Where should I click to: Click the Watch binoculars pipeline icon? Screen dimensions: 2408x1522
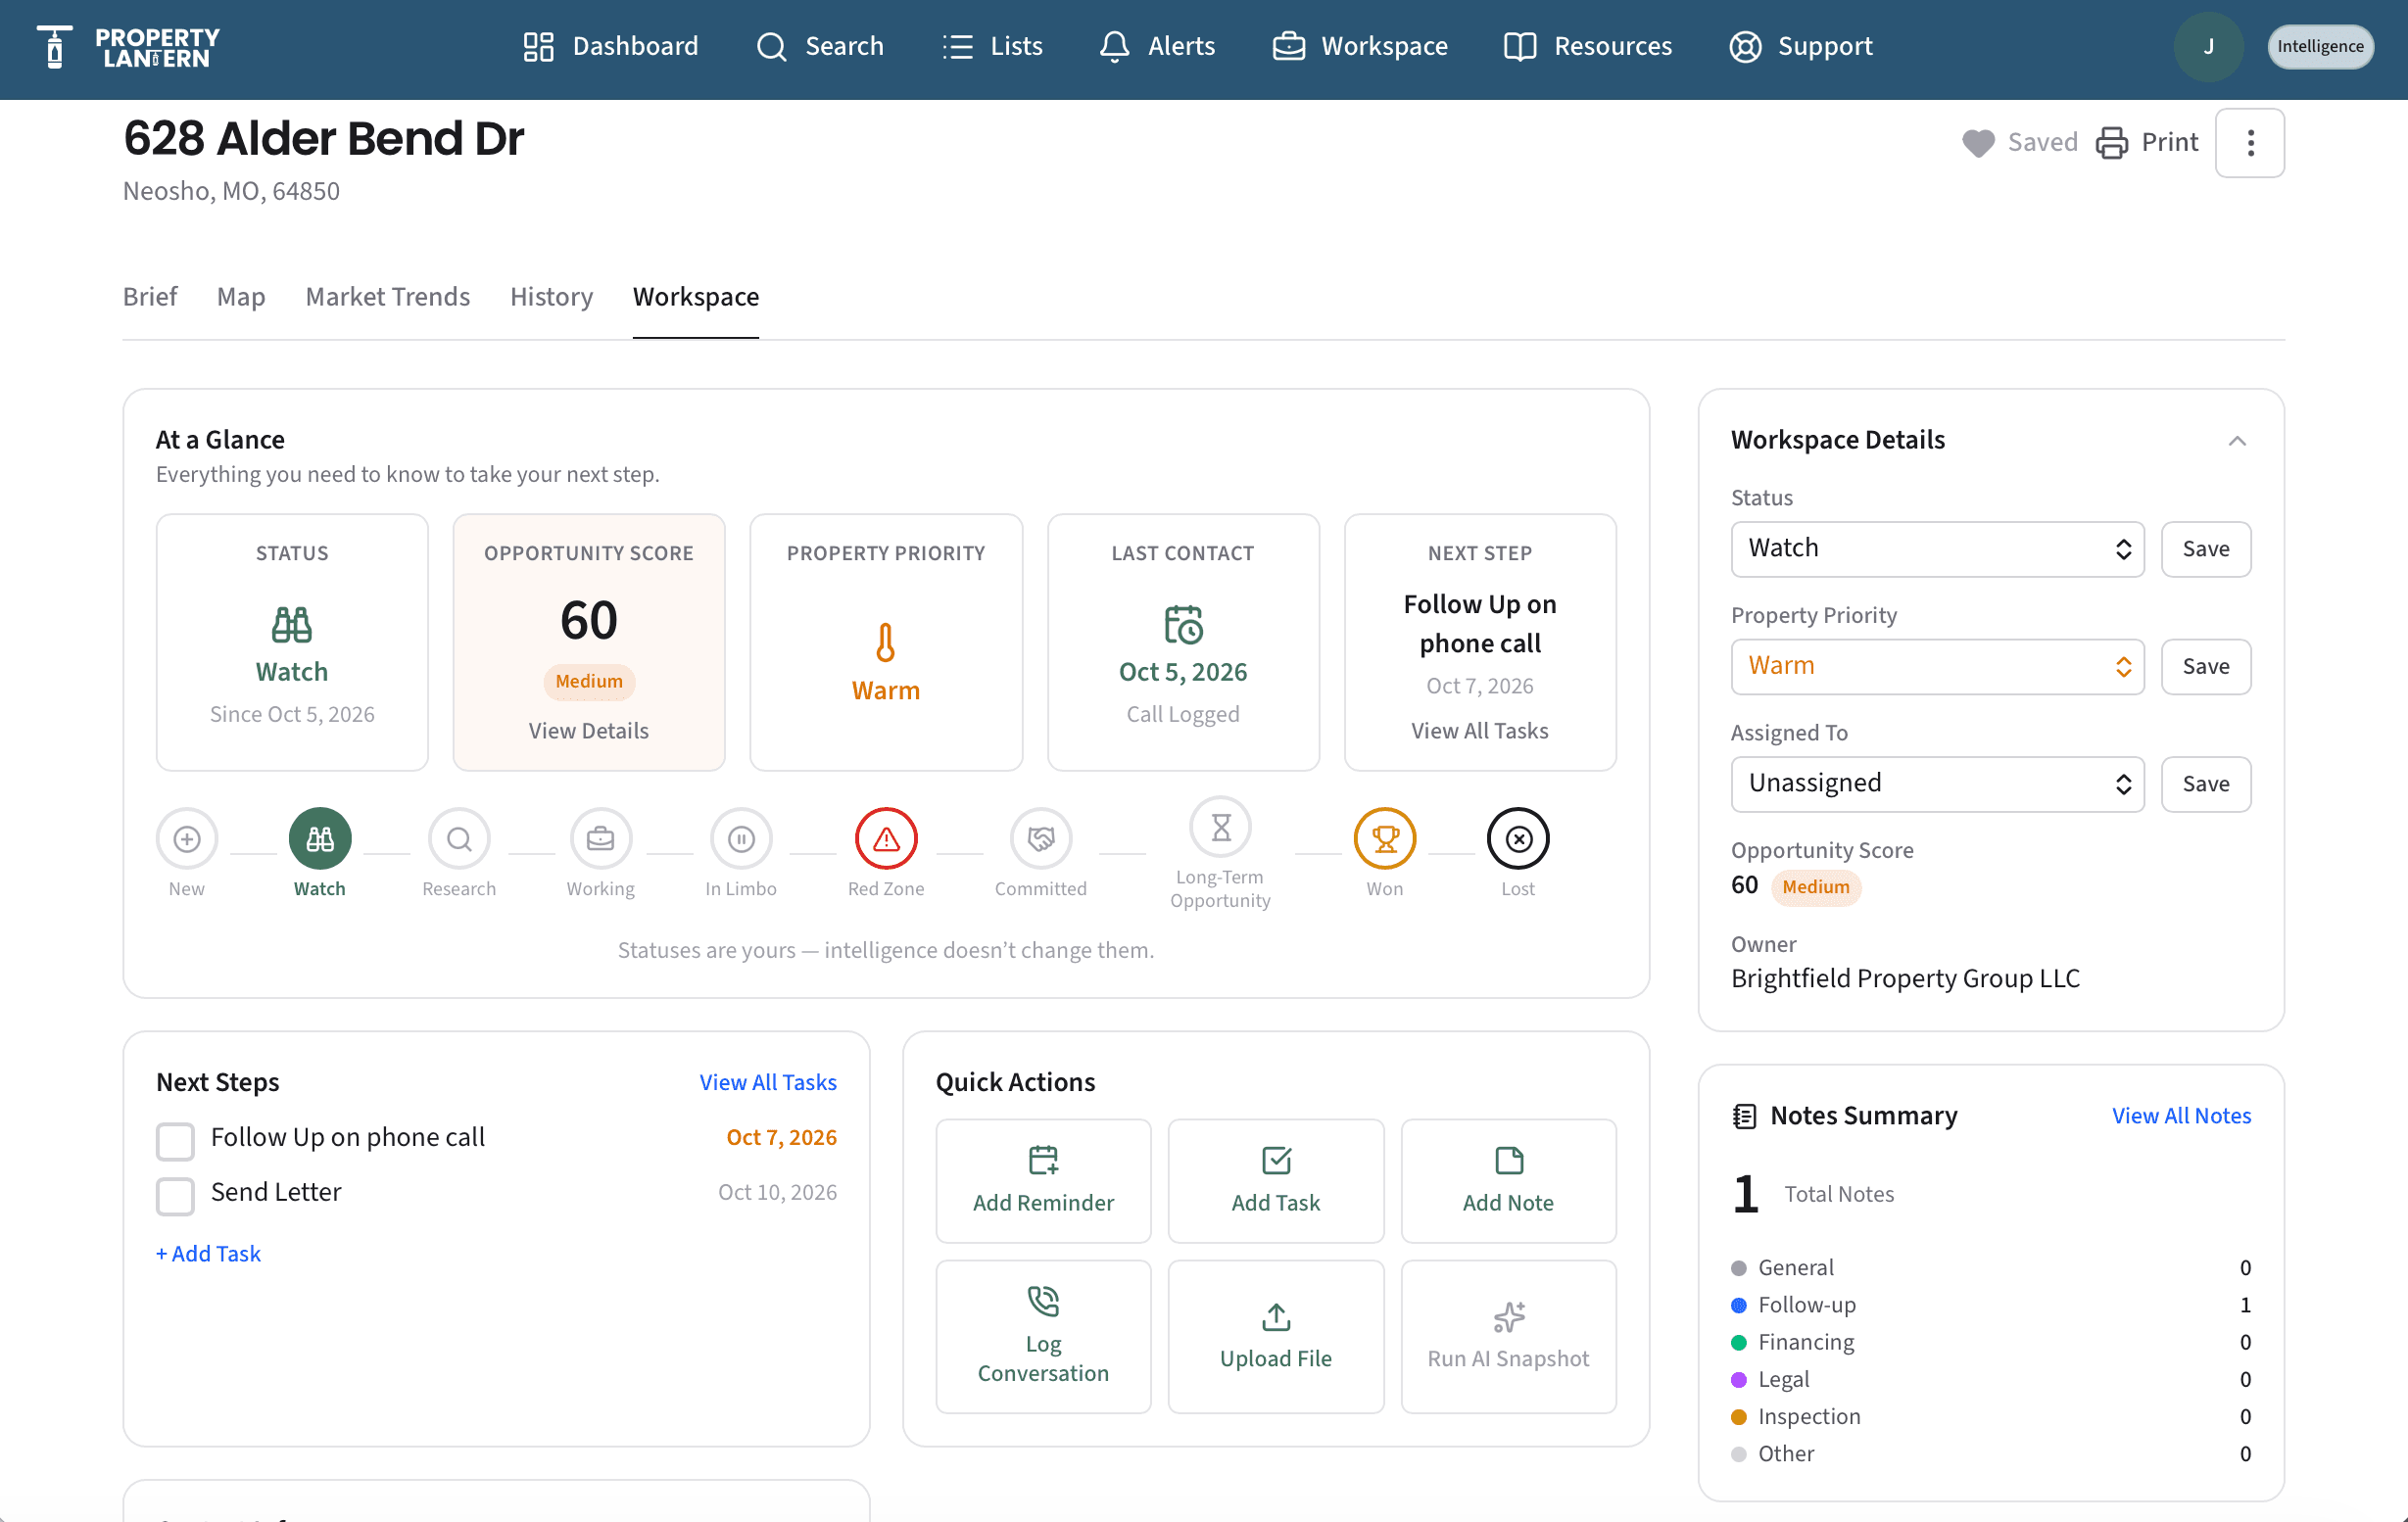[320, 838]
